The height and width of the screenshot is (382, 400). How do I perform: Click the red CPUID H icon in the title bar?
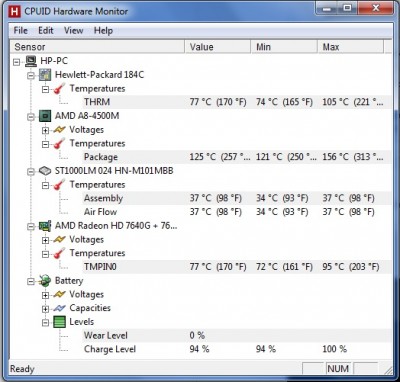point(15,12)
